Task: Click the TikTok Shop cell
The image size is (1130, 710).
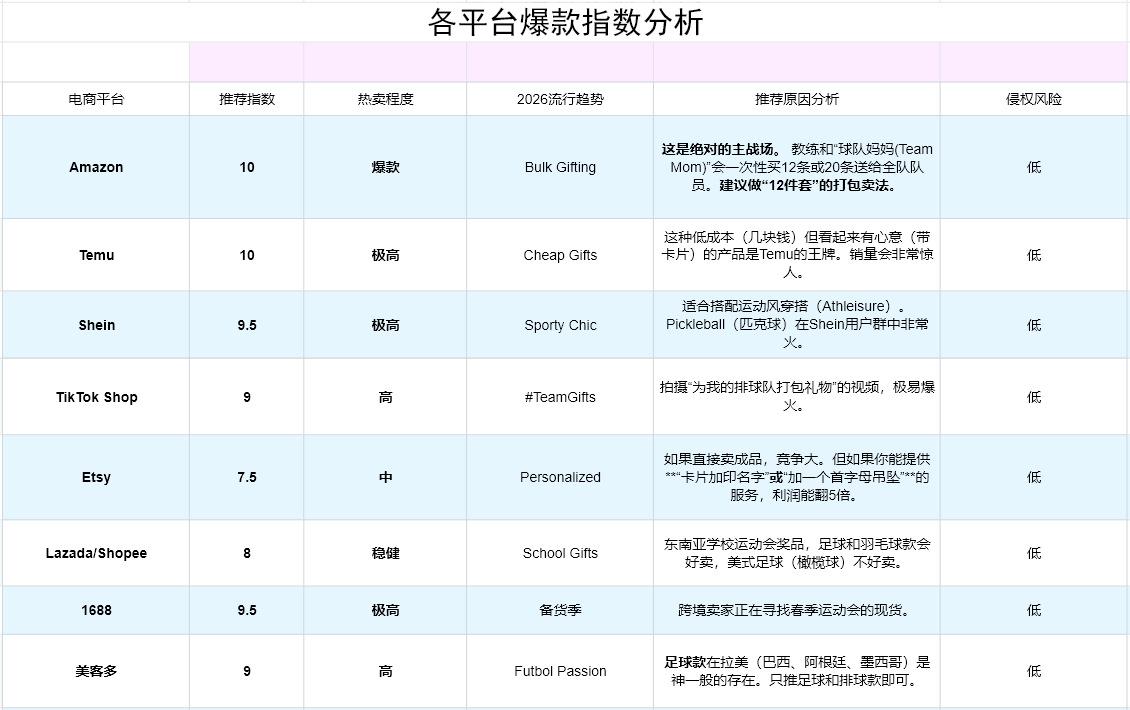Action: tap(96, 397)
